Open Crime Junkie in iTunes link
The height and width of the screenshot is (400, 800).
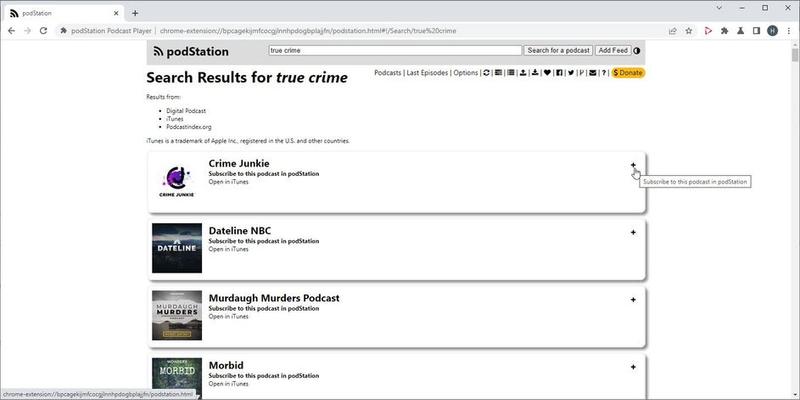[229, 182]
